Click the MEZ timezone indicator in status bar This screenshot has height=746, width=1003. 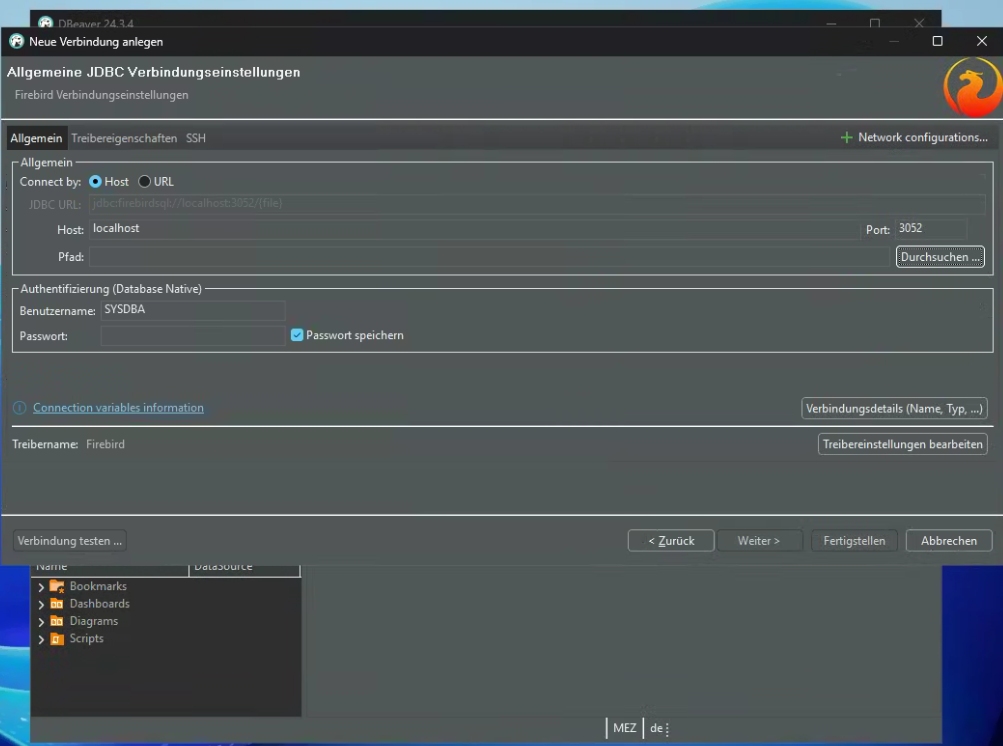pos(624,728)
